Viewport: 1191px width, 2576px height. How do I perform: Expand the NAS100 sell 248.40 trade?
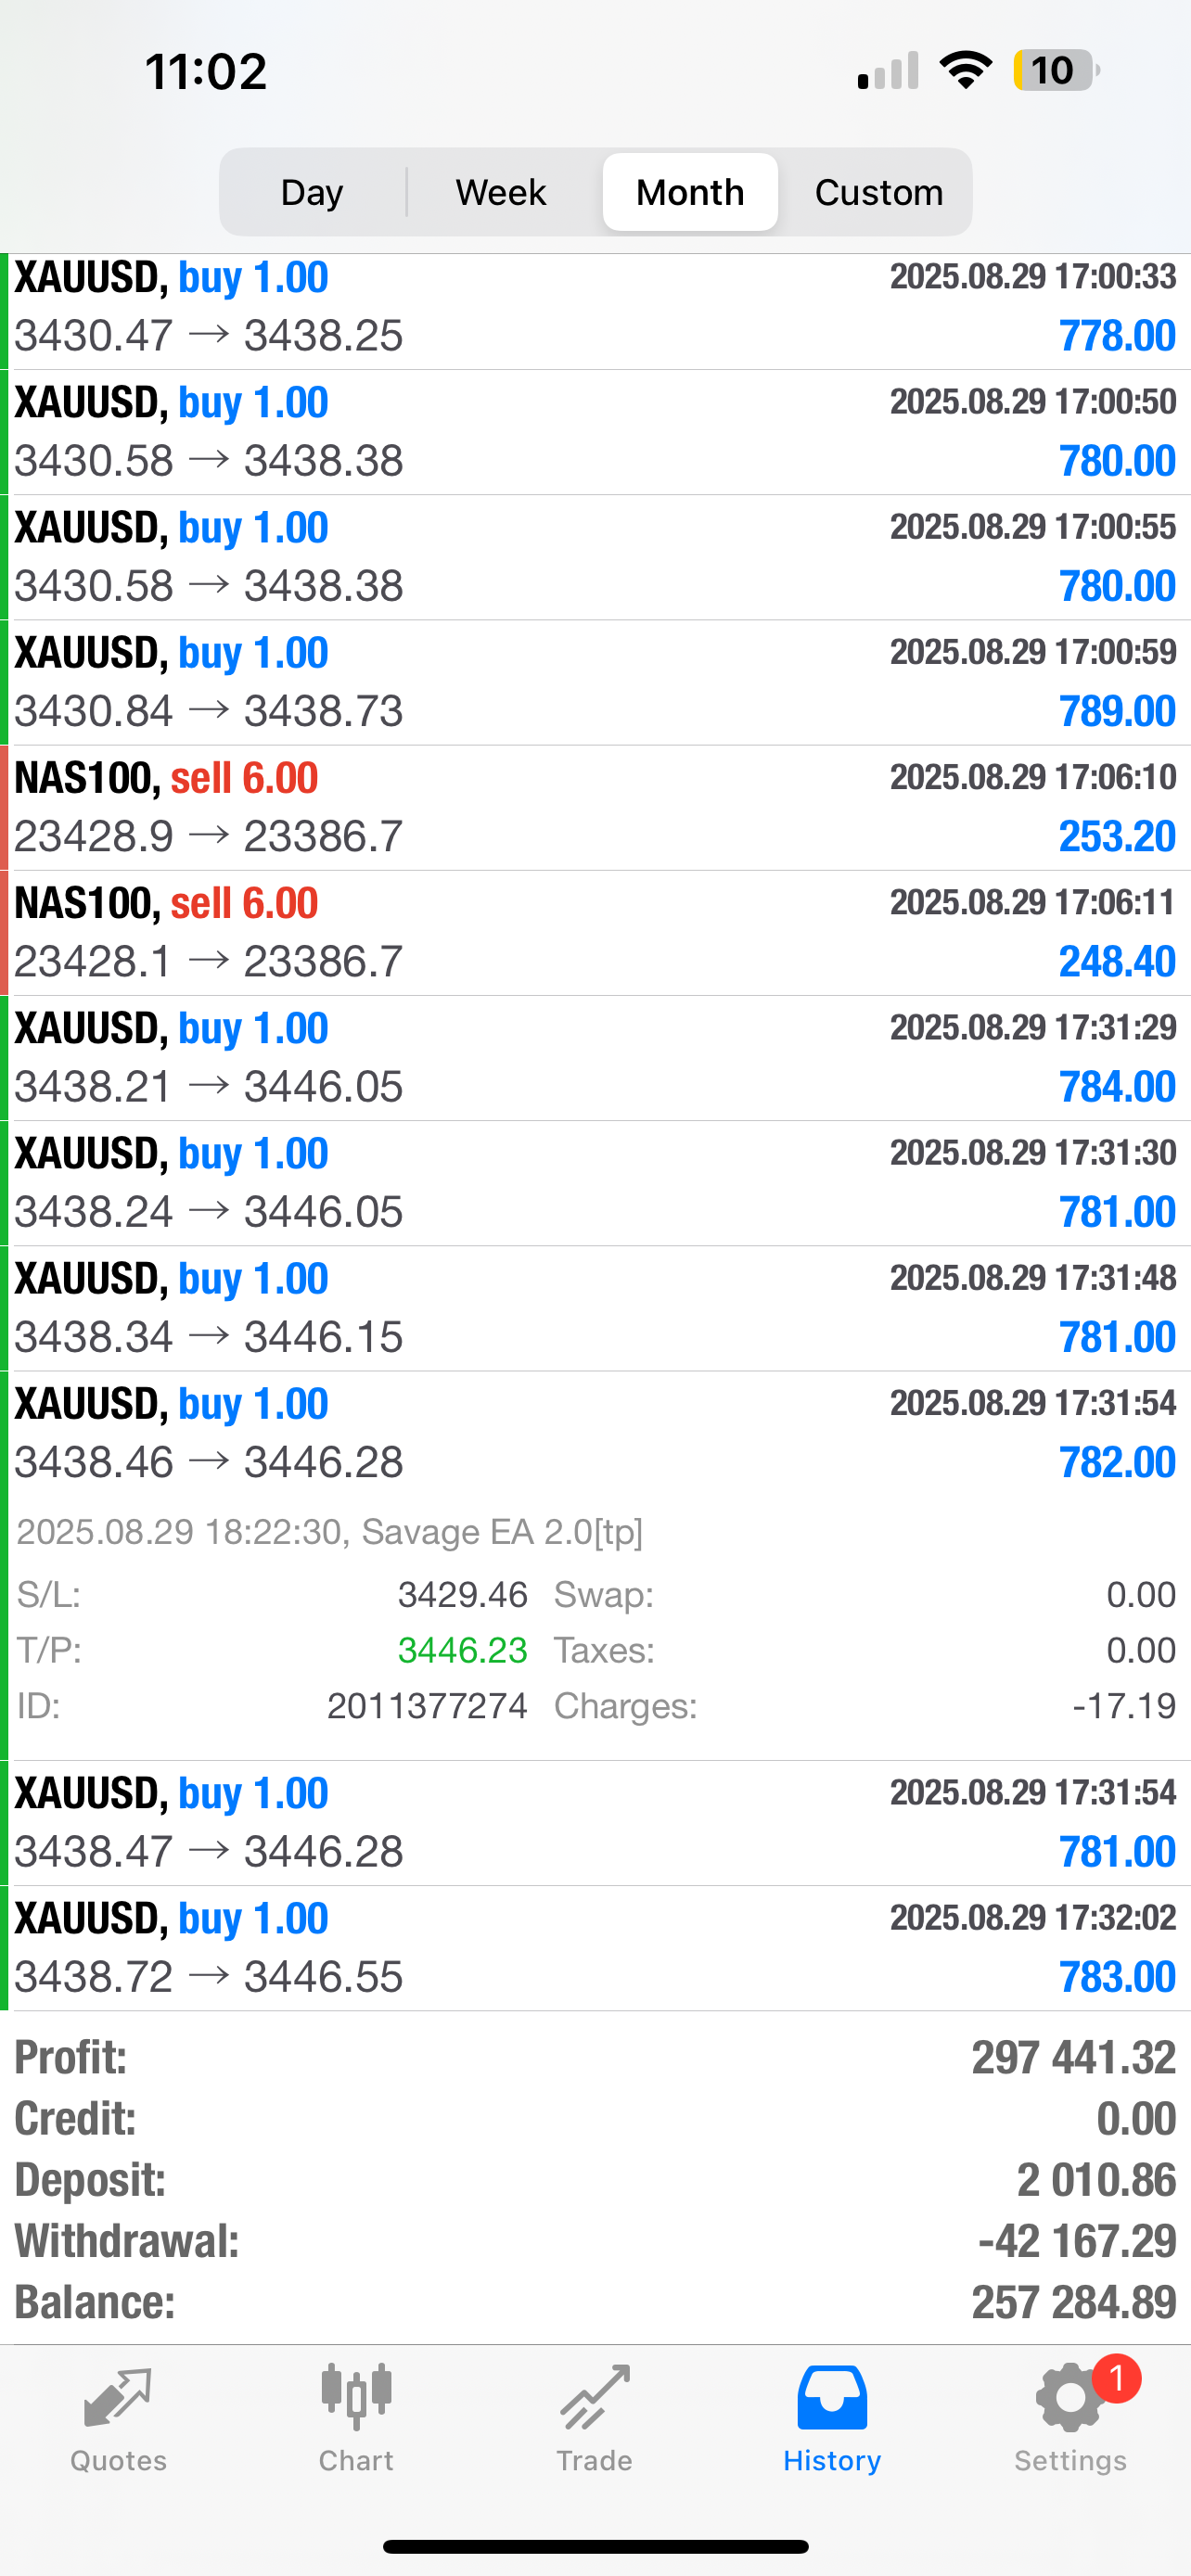pyautogui.click(x=595, y=933)
